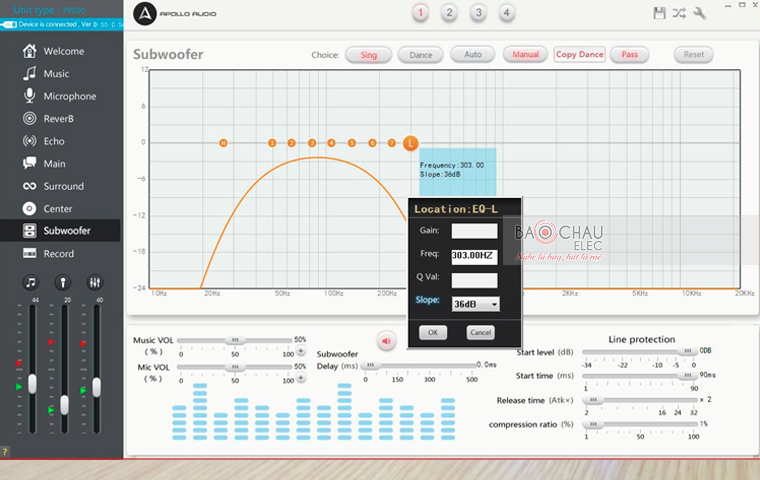Image resolution: width=760 pixels, height=480 pixels.
Task: Open the wrench settings icon
Action: pyautogui.click(x=699, y=13)
